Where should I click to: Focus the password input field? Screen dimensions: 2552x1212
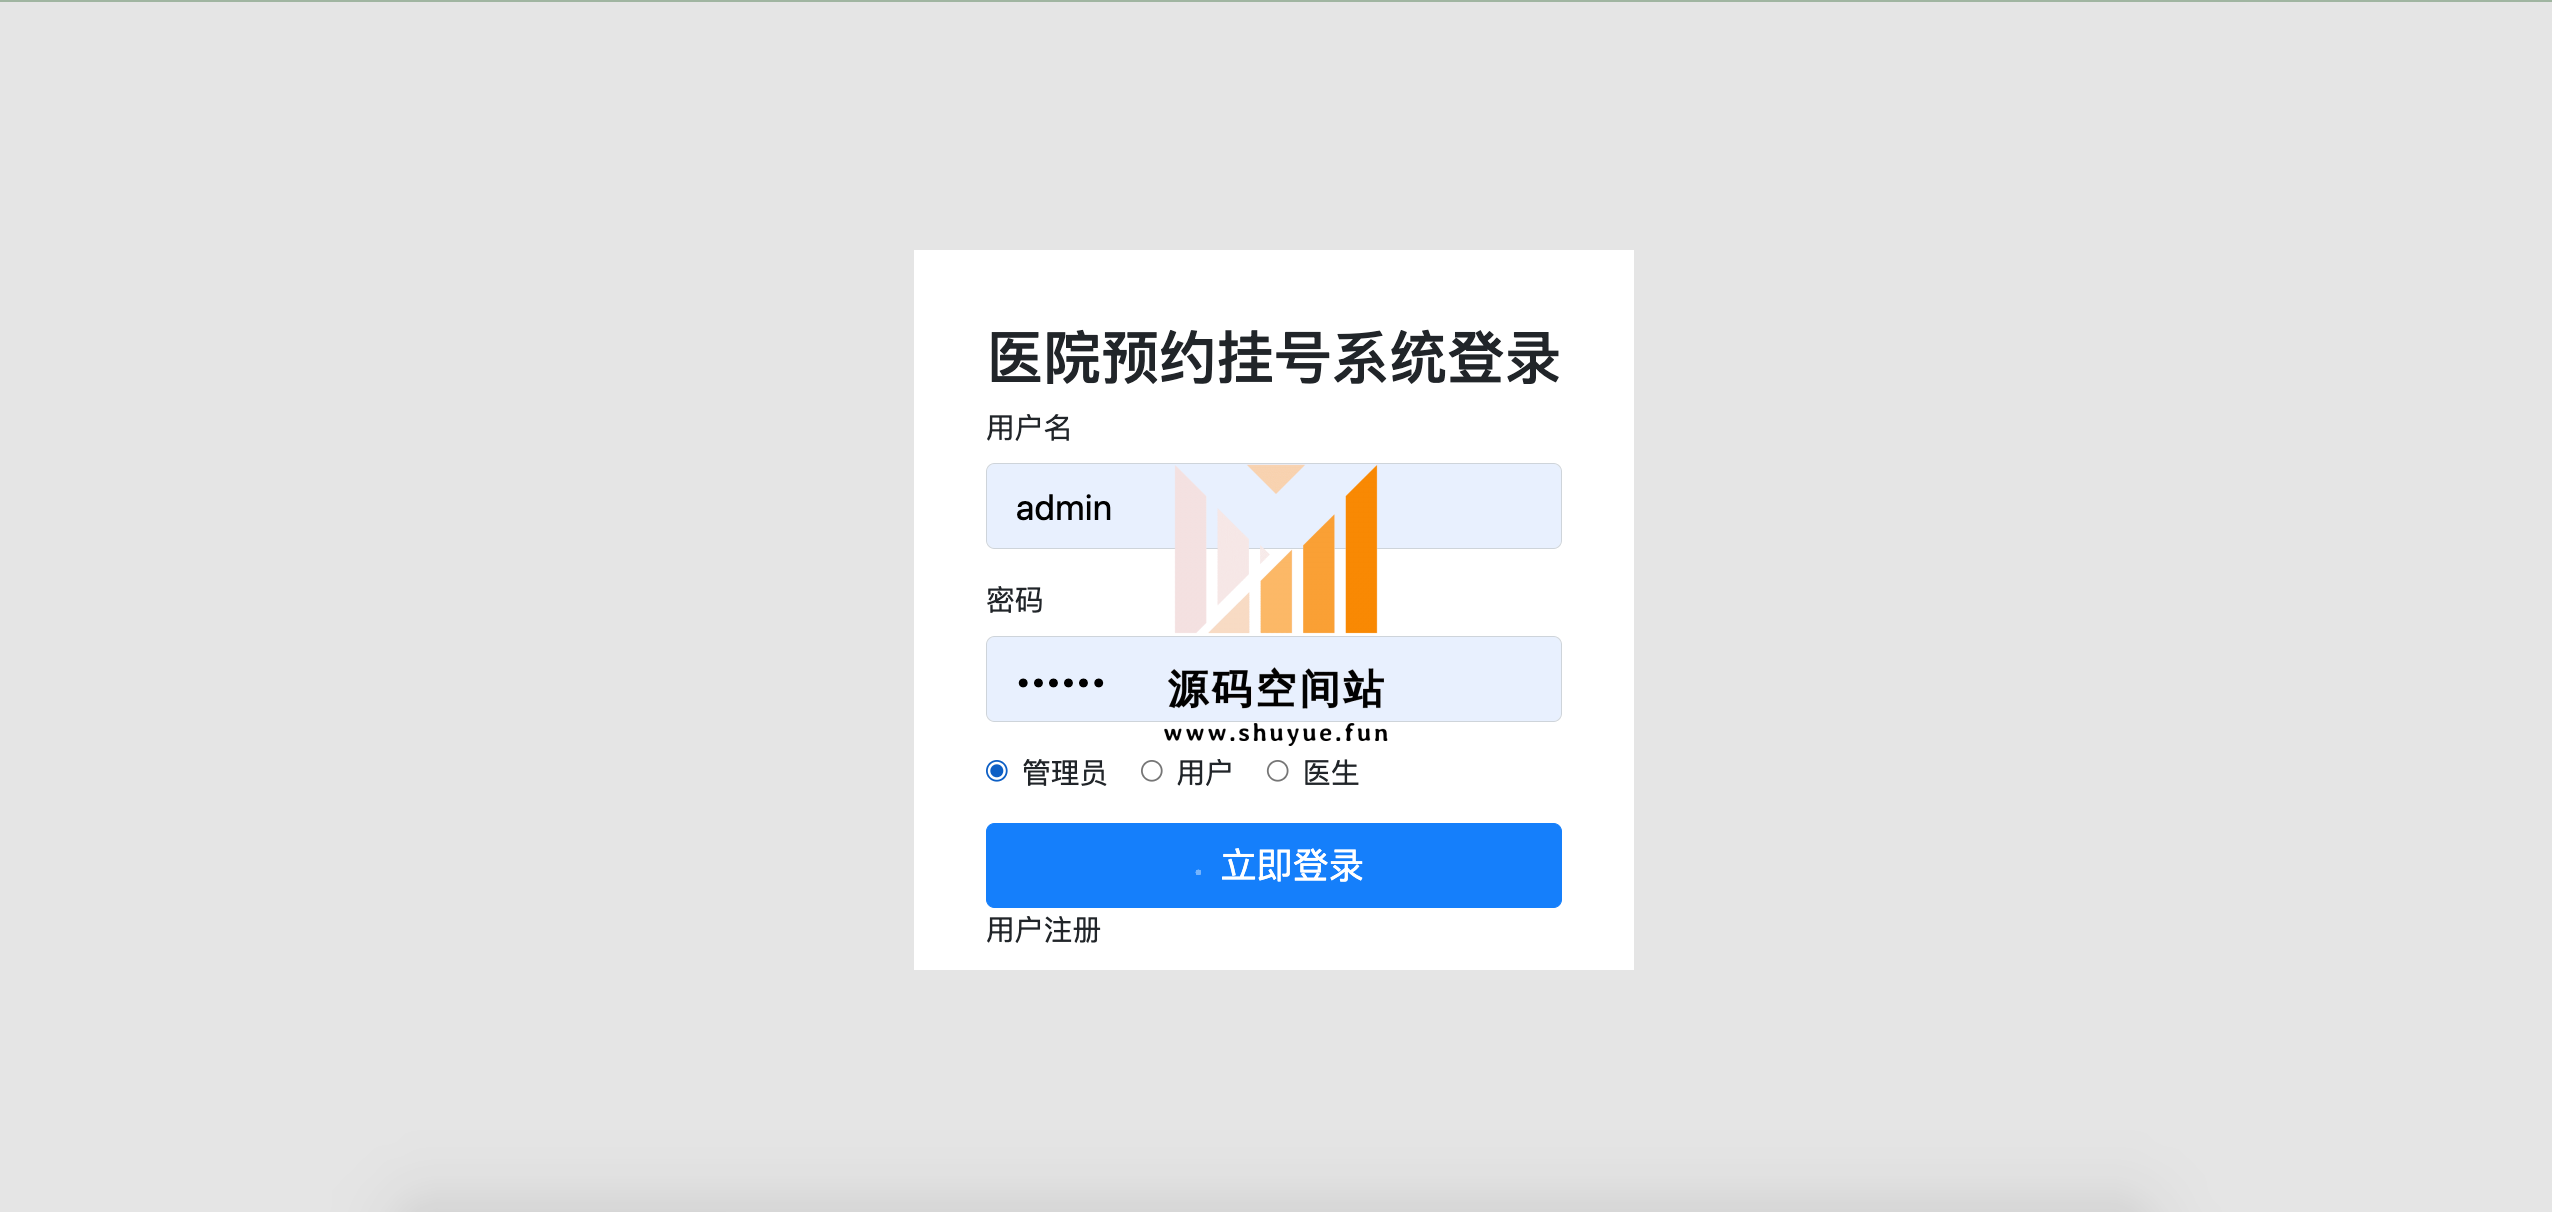click(x=1273, y=679)
